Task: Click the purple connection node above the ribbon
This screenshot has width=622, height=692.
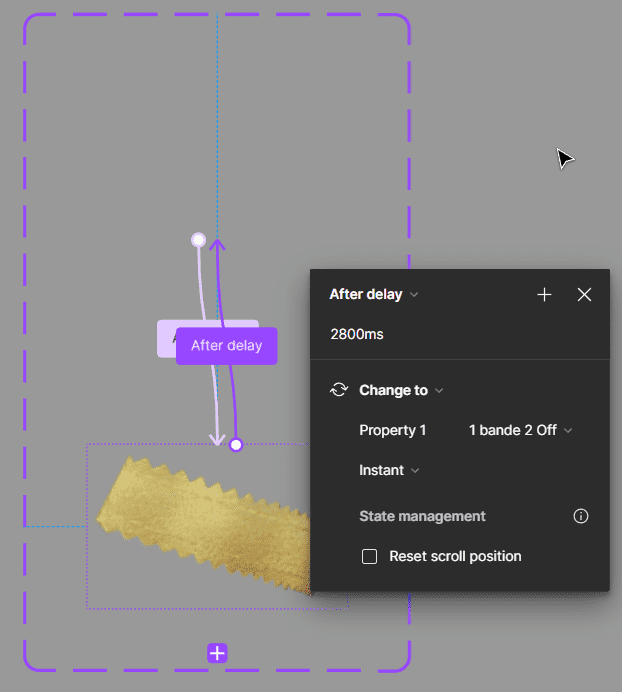Action: pos(236,444)
